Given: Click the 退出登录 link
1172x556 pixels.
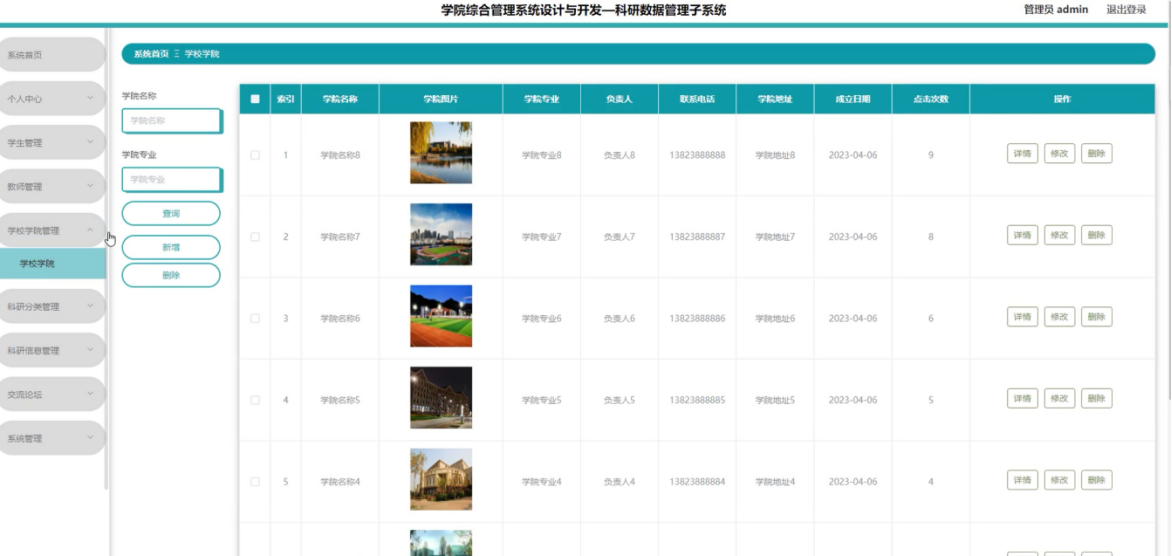Looking at the screenshot, I should [1126, 10].
